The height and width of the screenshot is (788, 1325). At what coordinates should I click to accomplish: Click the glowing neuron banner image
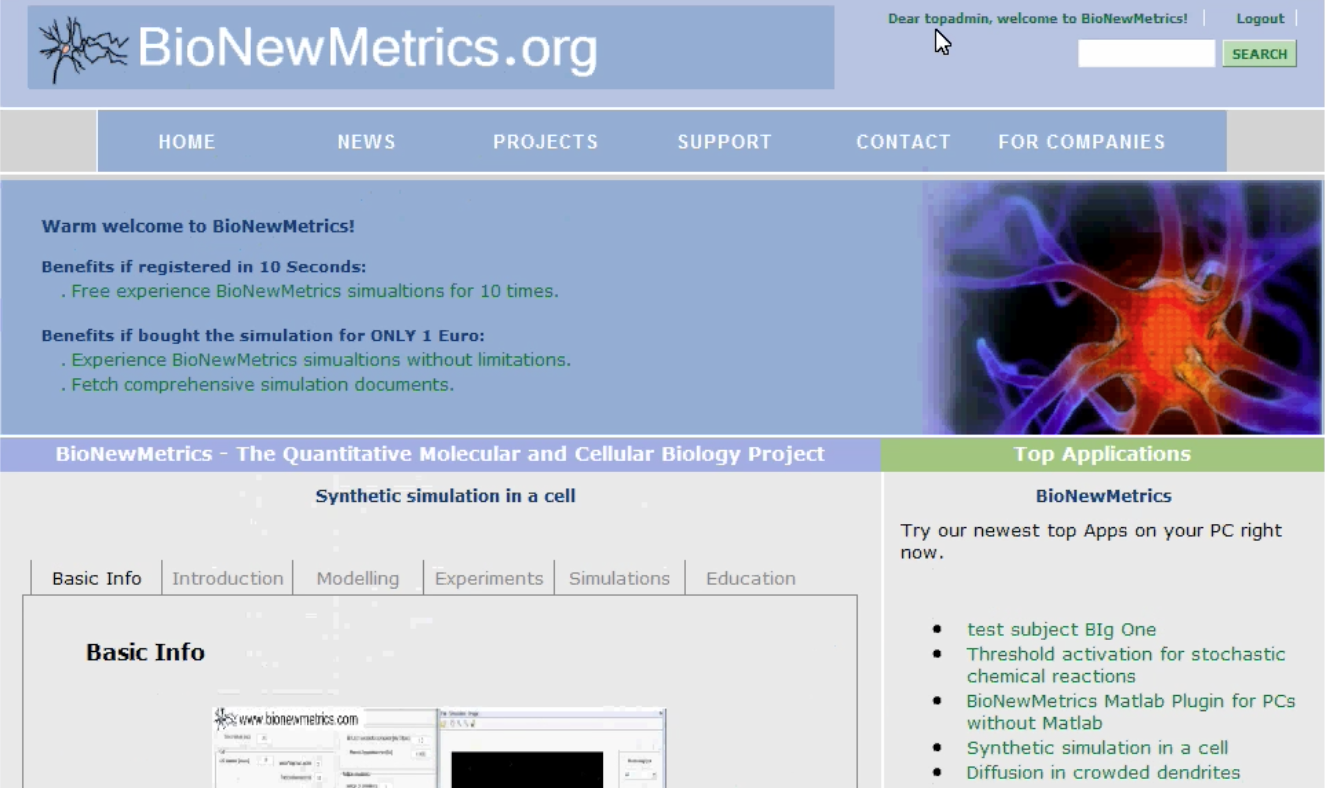[1122, 307]
